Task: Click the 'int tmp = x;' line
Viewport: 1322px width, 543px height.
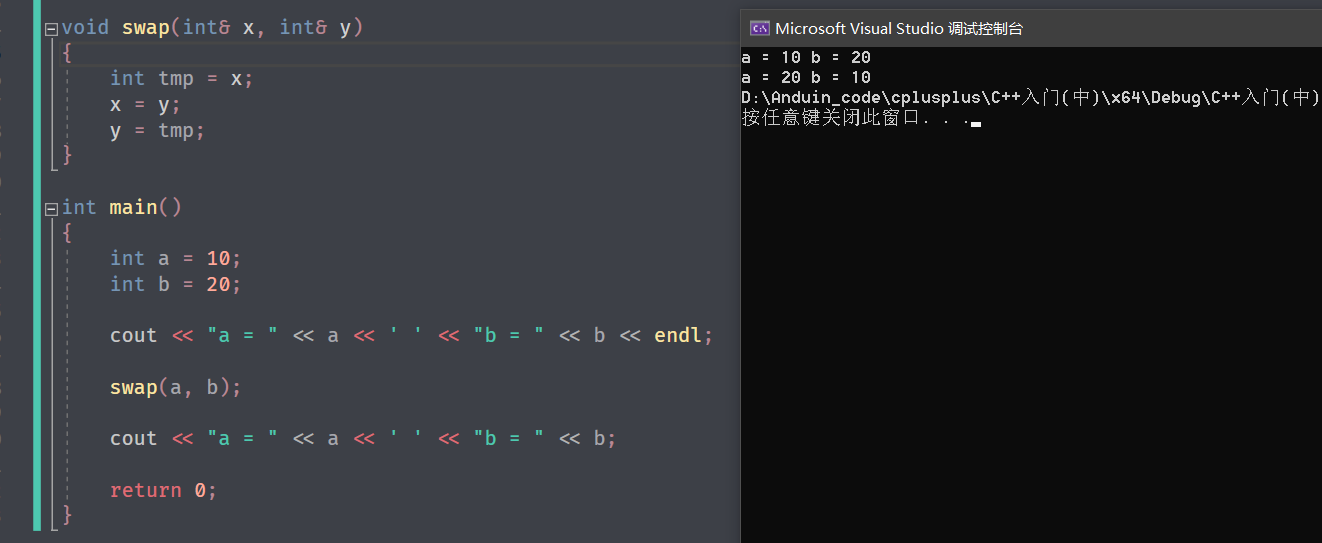Action: point(182,79)
